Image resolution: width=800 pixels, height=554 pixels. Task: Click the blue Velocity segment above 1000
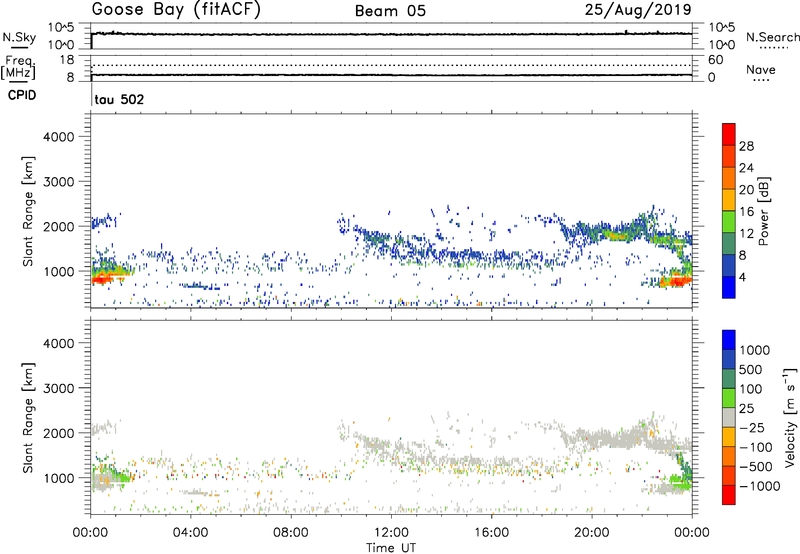729,340
